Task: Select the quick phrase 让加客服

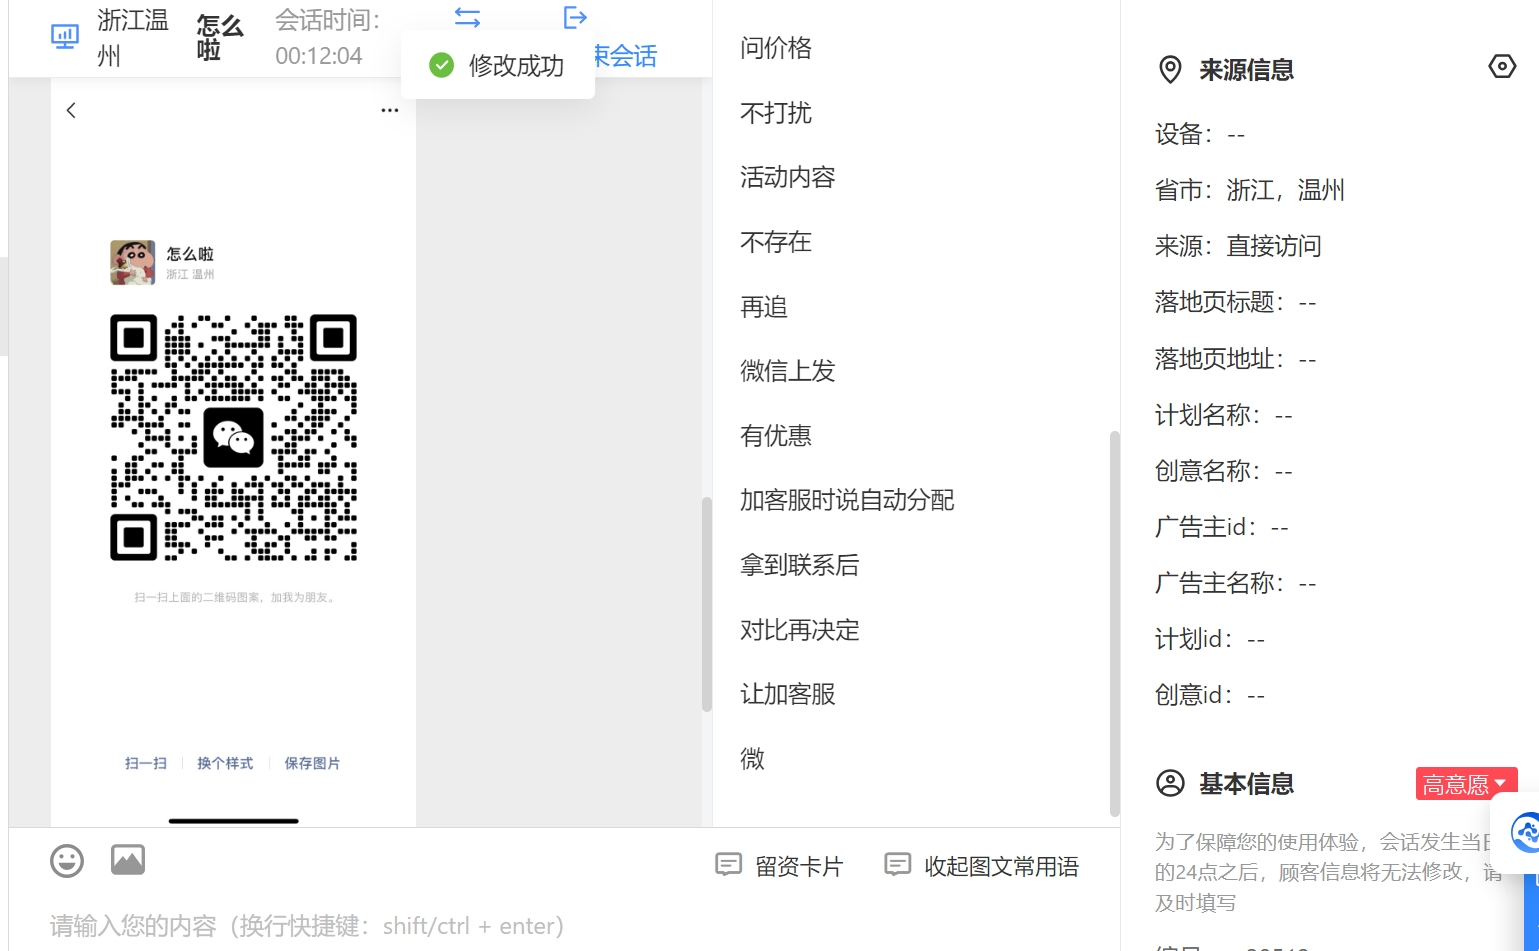Action: click(788, 694)
